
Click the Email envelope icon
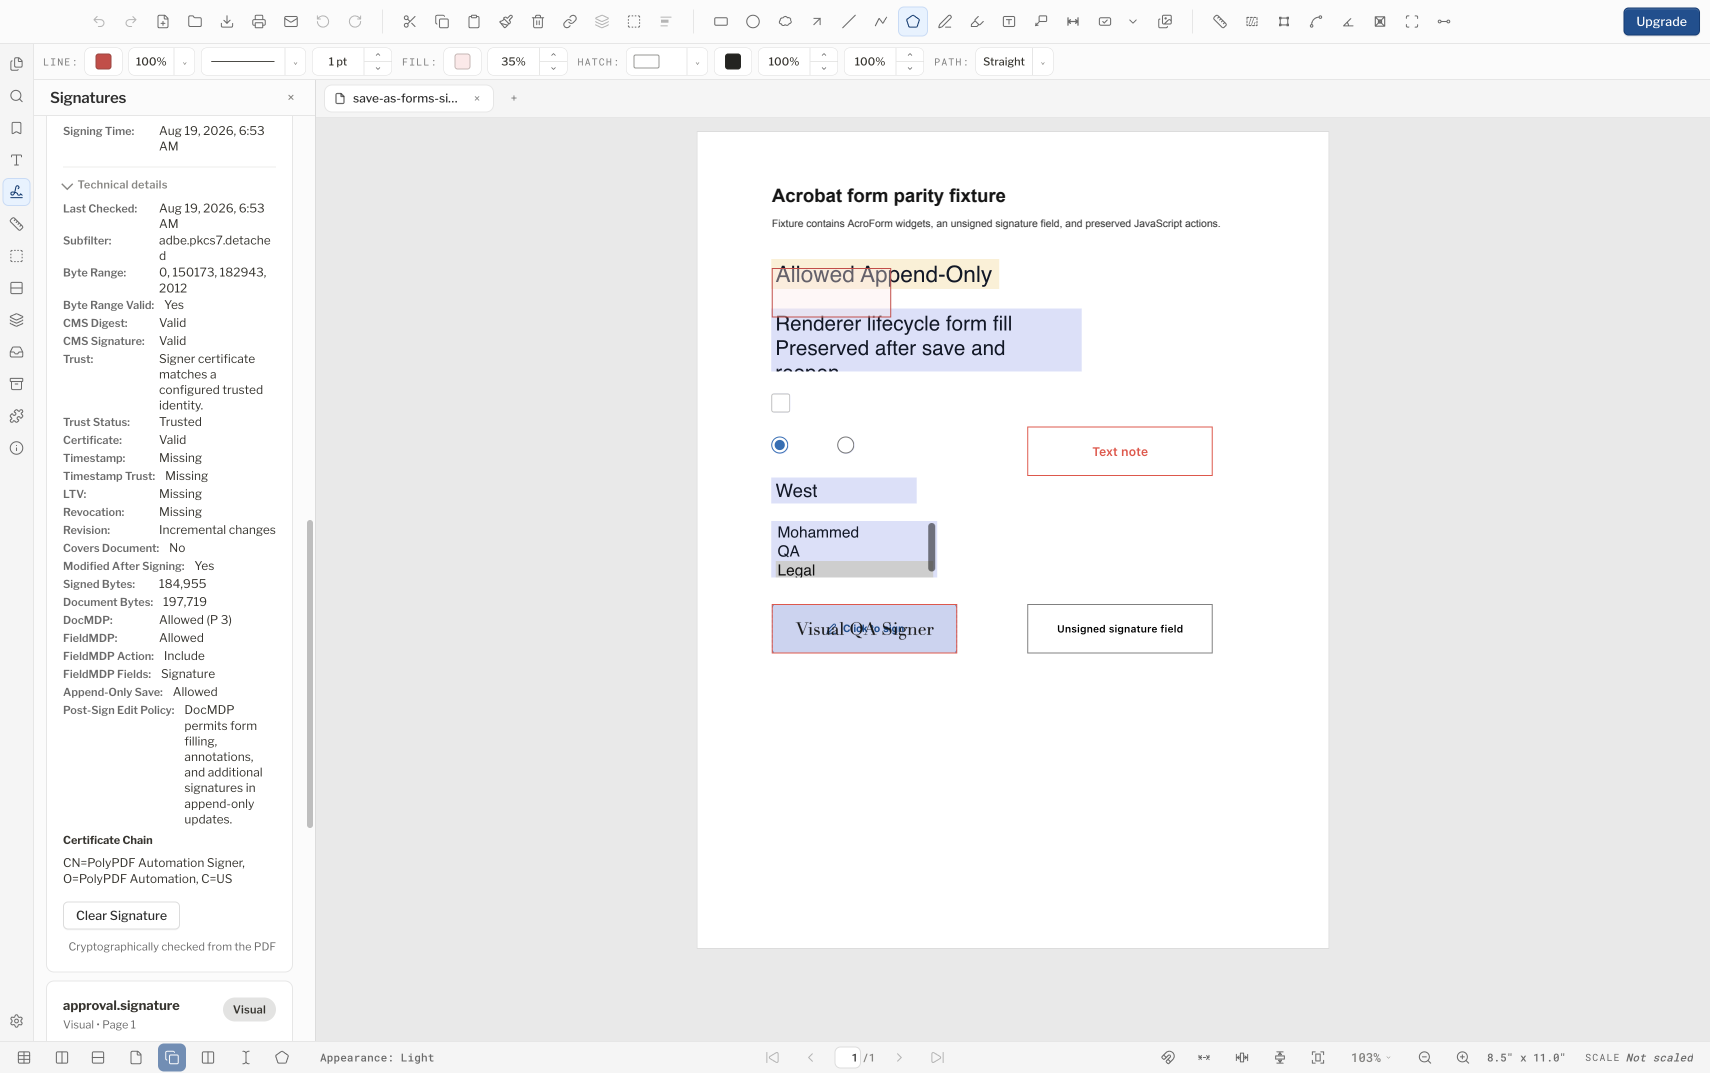pos(290,21)
